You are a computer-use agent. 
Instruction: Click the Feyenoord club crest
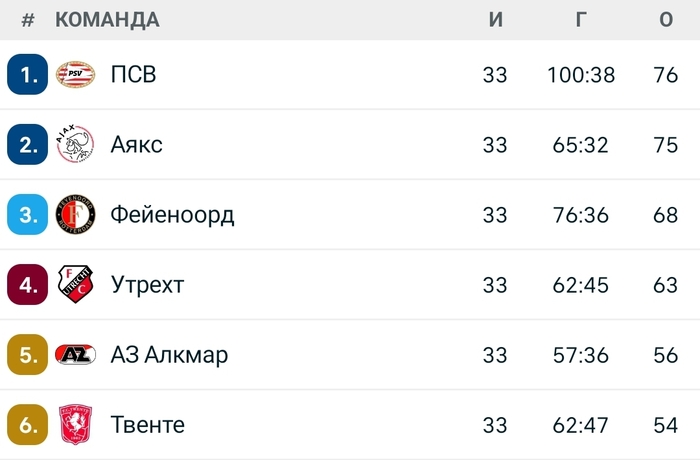(x=75, y=215)
